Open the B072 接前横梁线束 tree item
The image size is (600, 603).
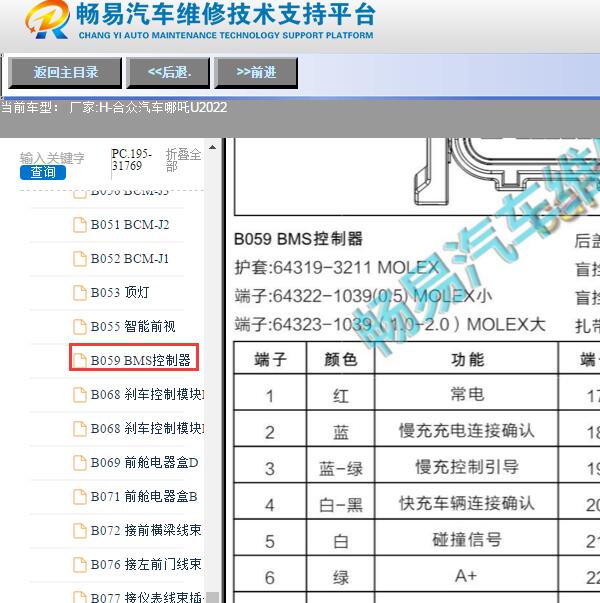click(x=146, y=530)
